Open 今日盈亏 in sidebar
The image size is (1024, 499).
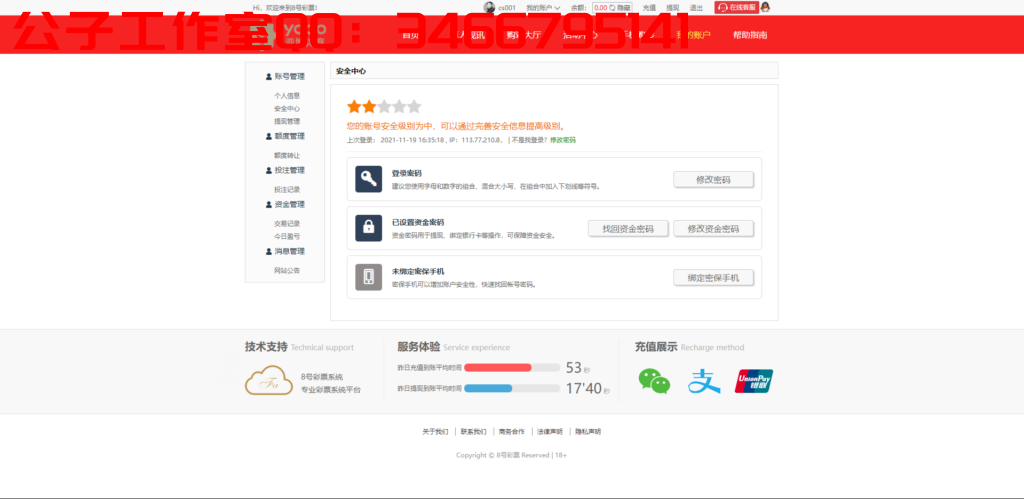287,236
